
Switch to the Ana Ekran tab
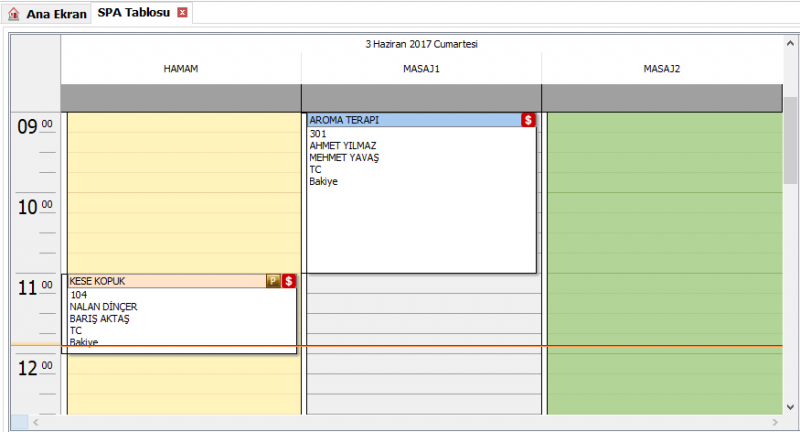47,14
